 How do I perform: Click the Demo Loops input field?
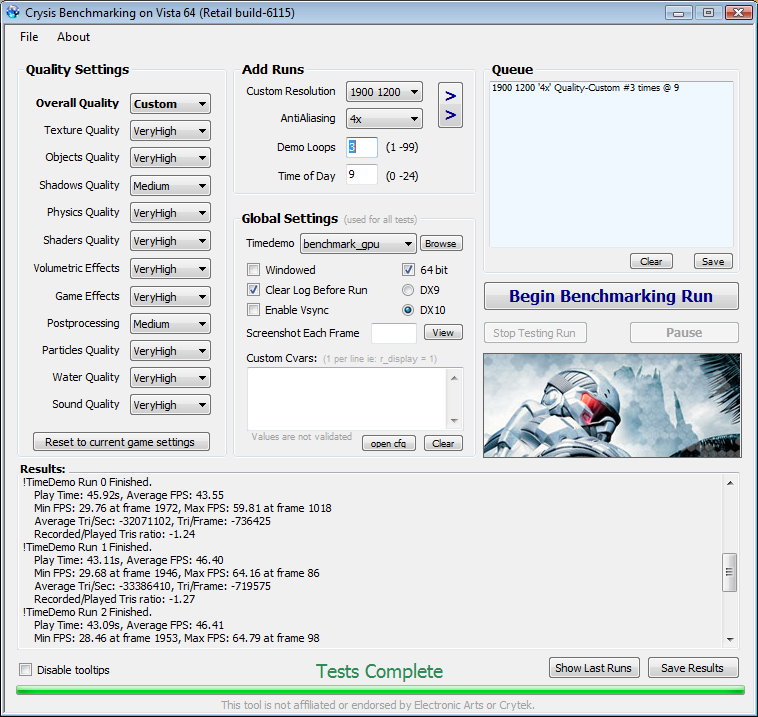tap(362, 147)
